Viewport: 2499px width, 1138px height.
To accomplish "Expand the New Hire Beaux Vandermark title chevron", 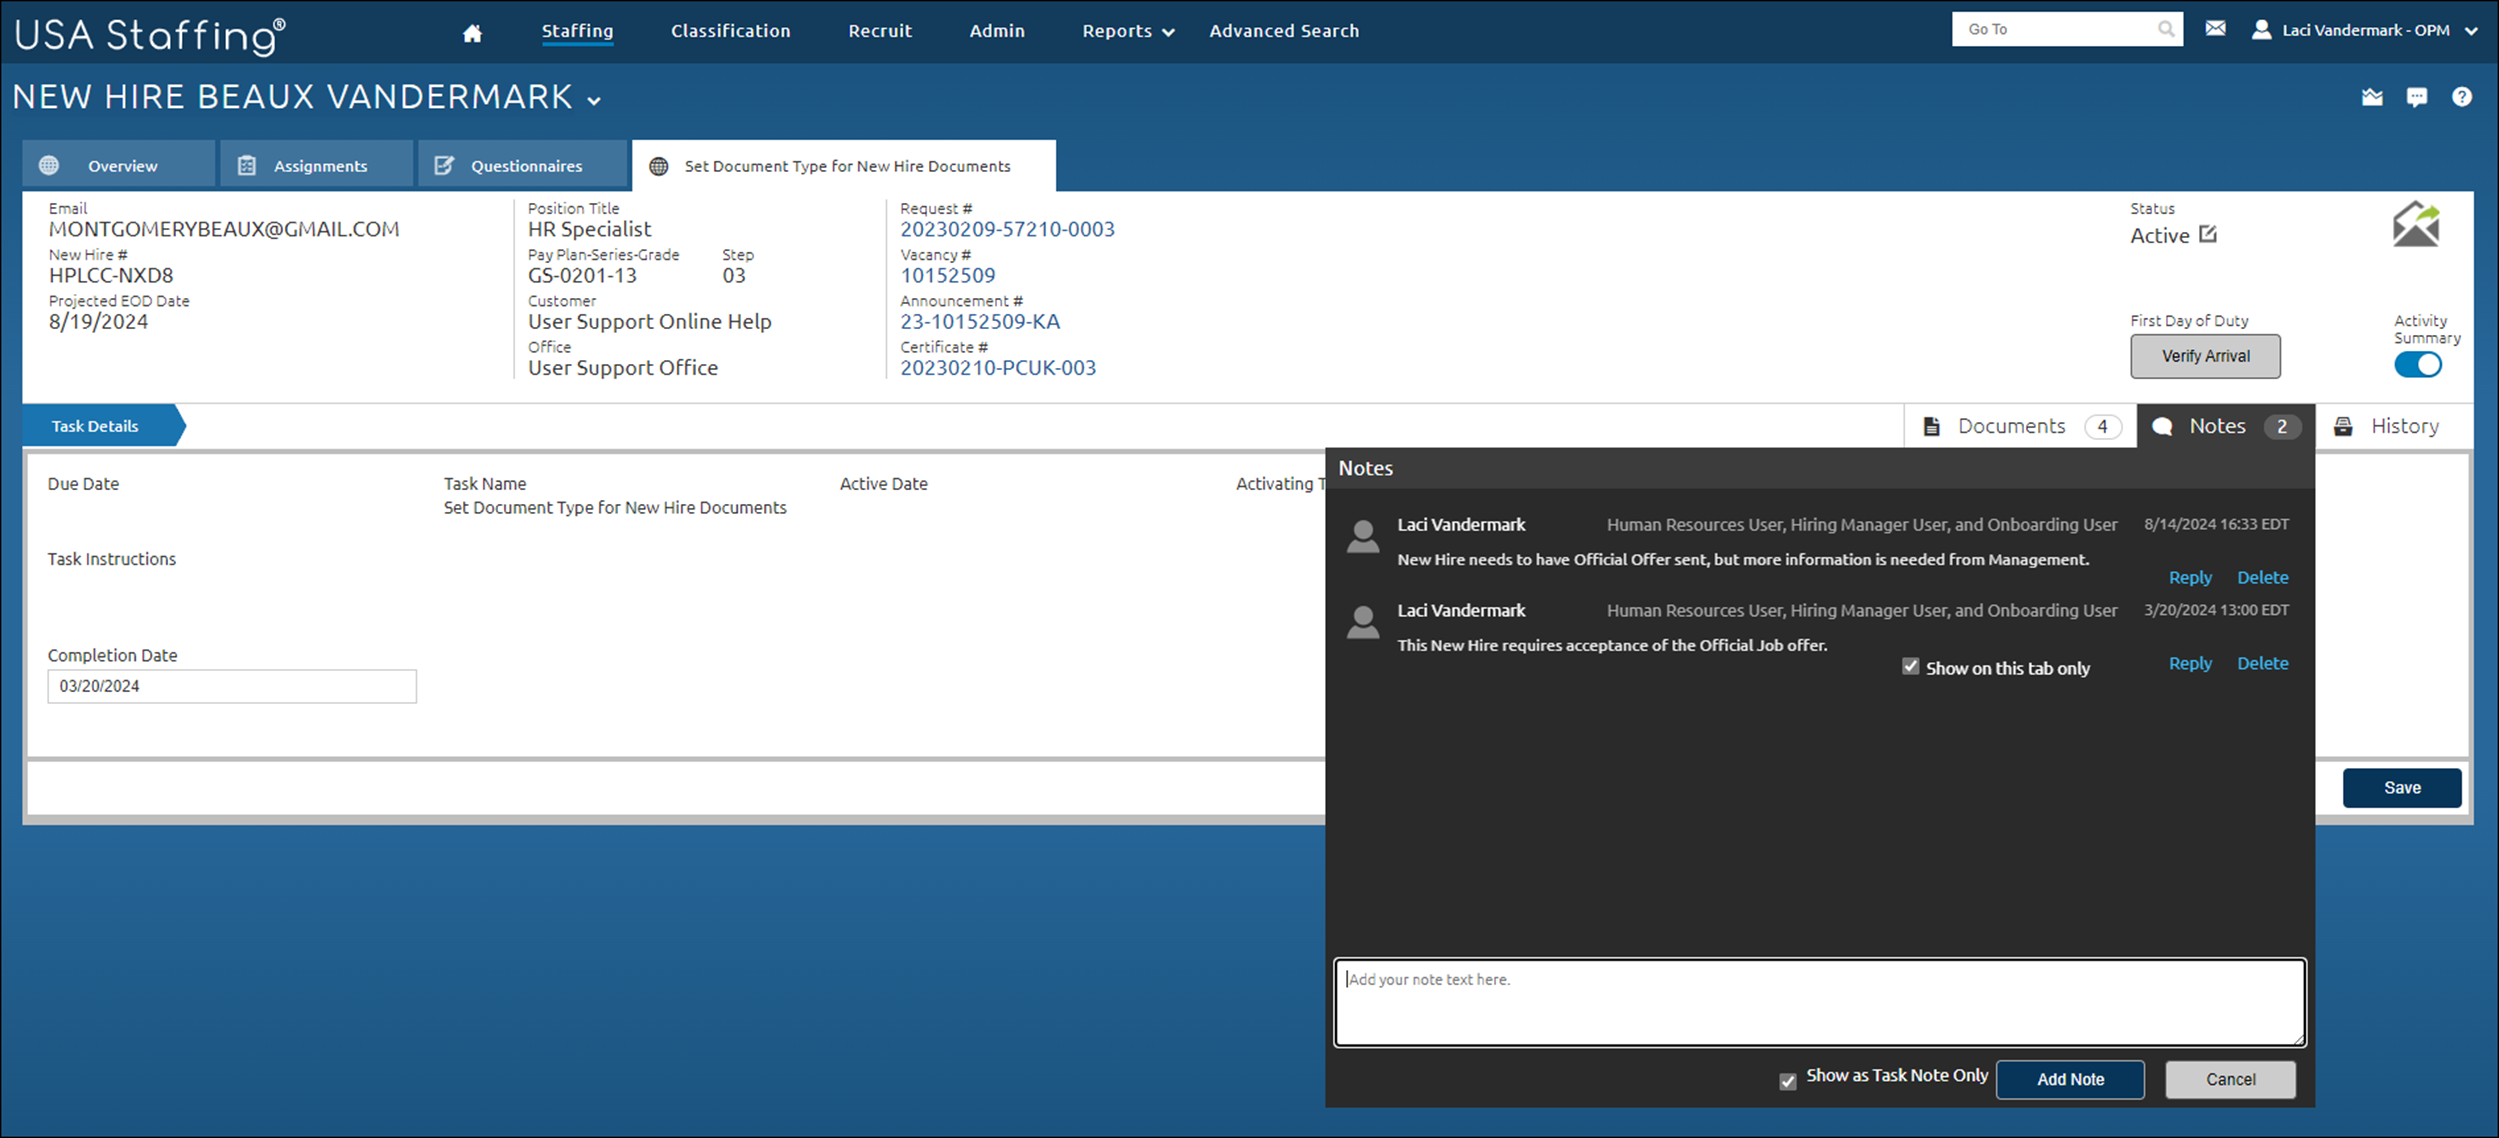I will coord(594,101).
